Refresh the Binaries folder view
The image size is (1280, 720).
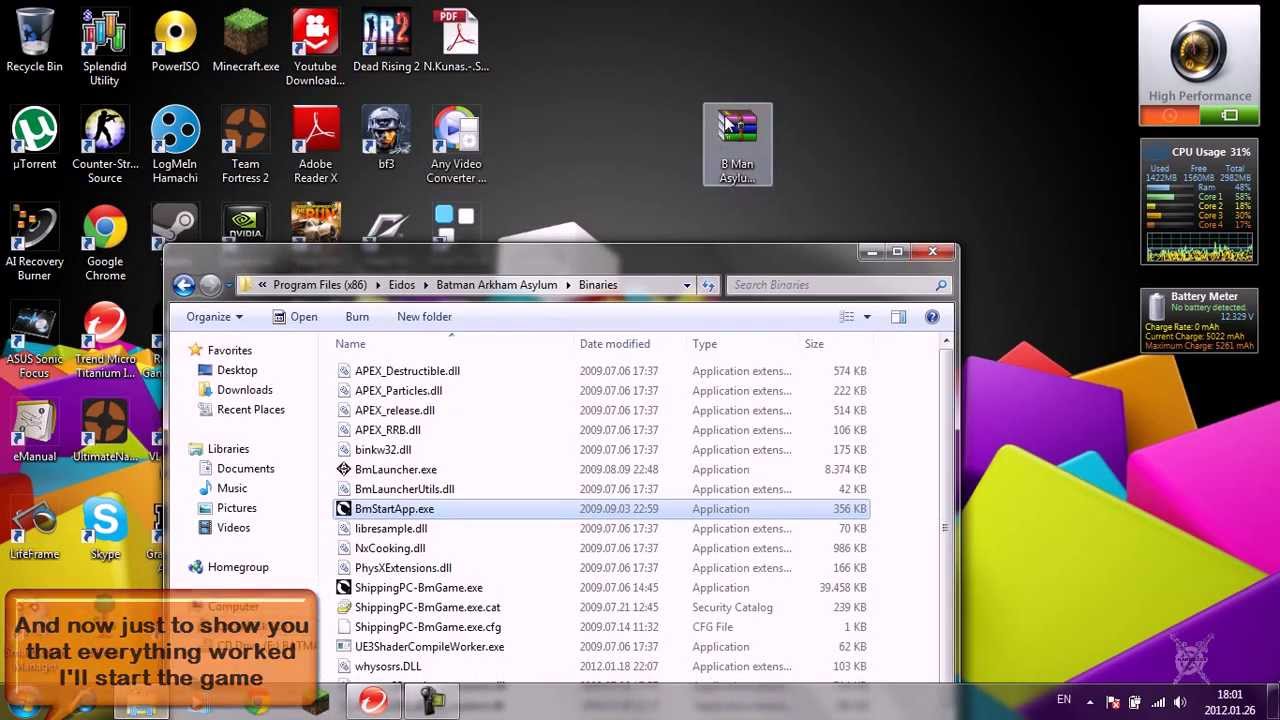(708, 285)
